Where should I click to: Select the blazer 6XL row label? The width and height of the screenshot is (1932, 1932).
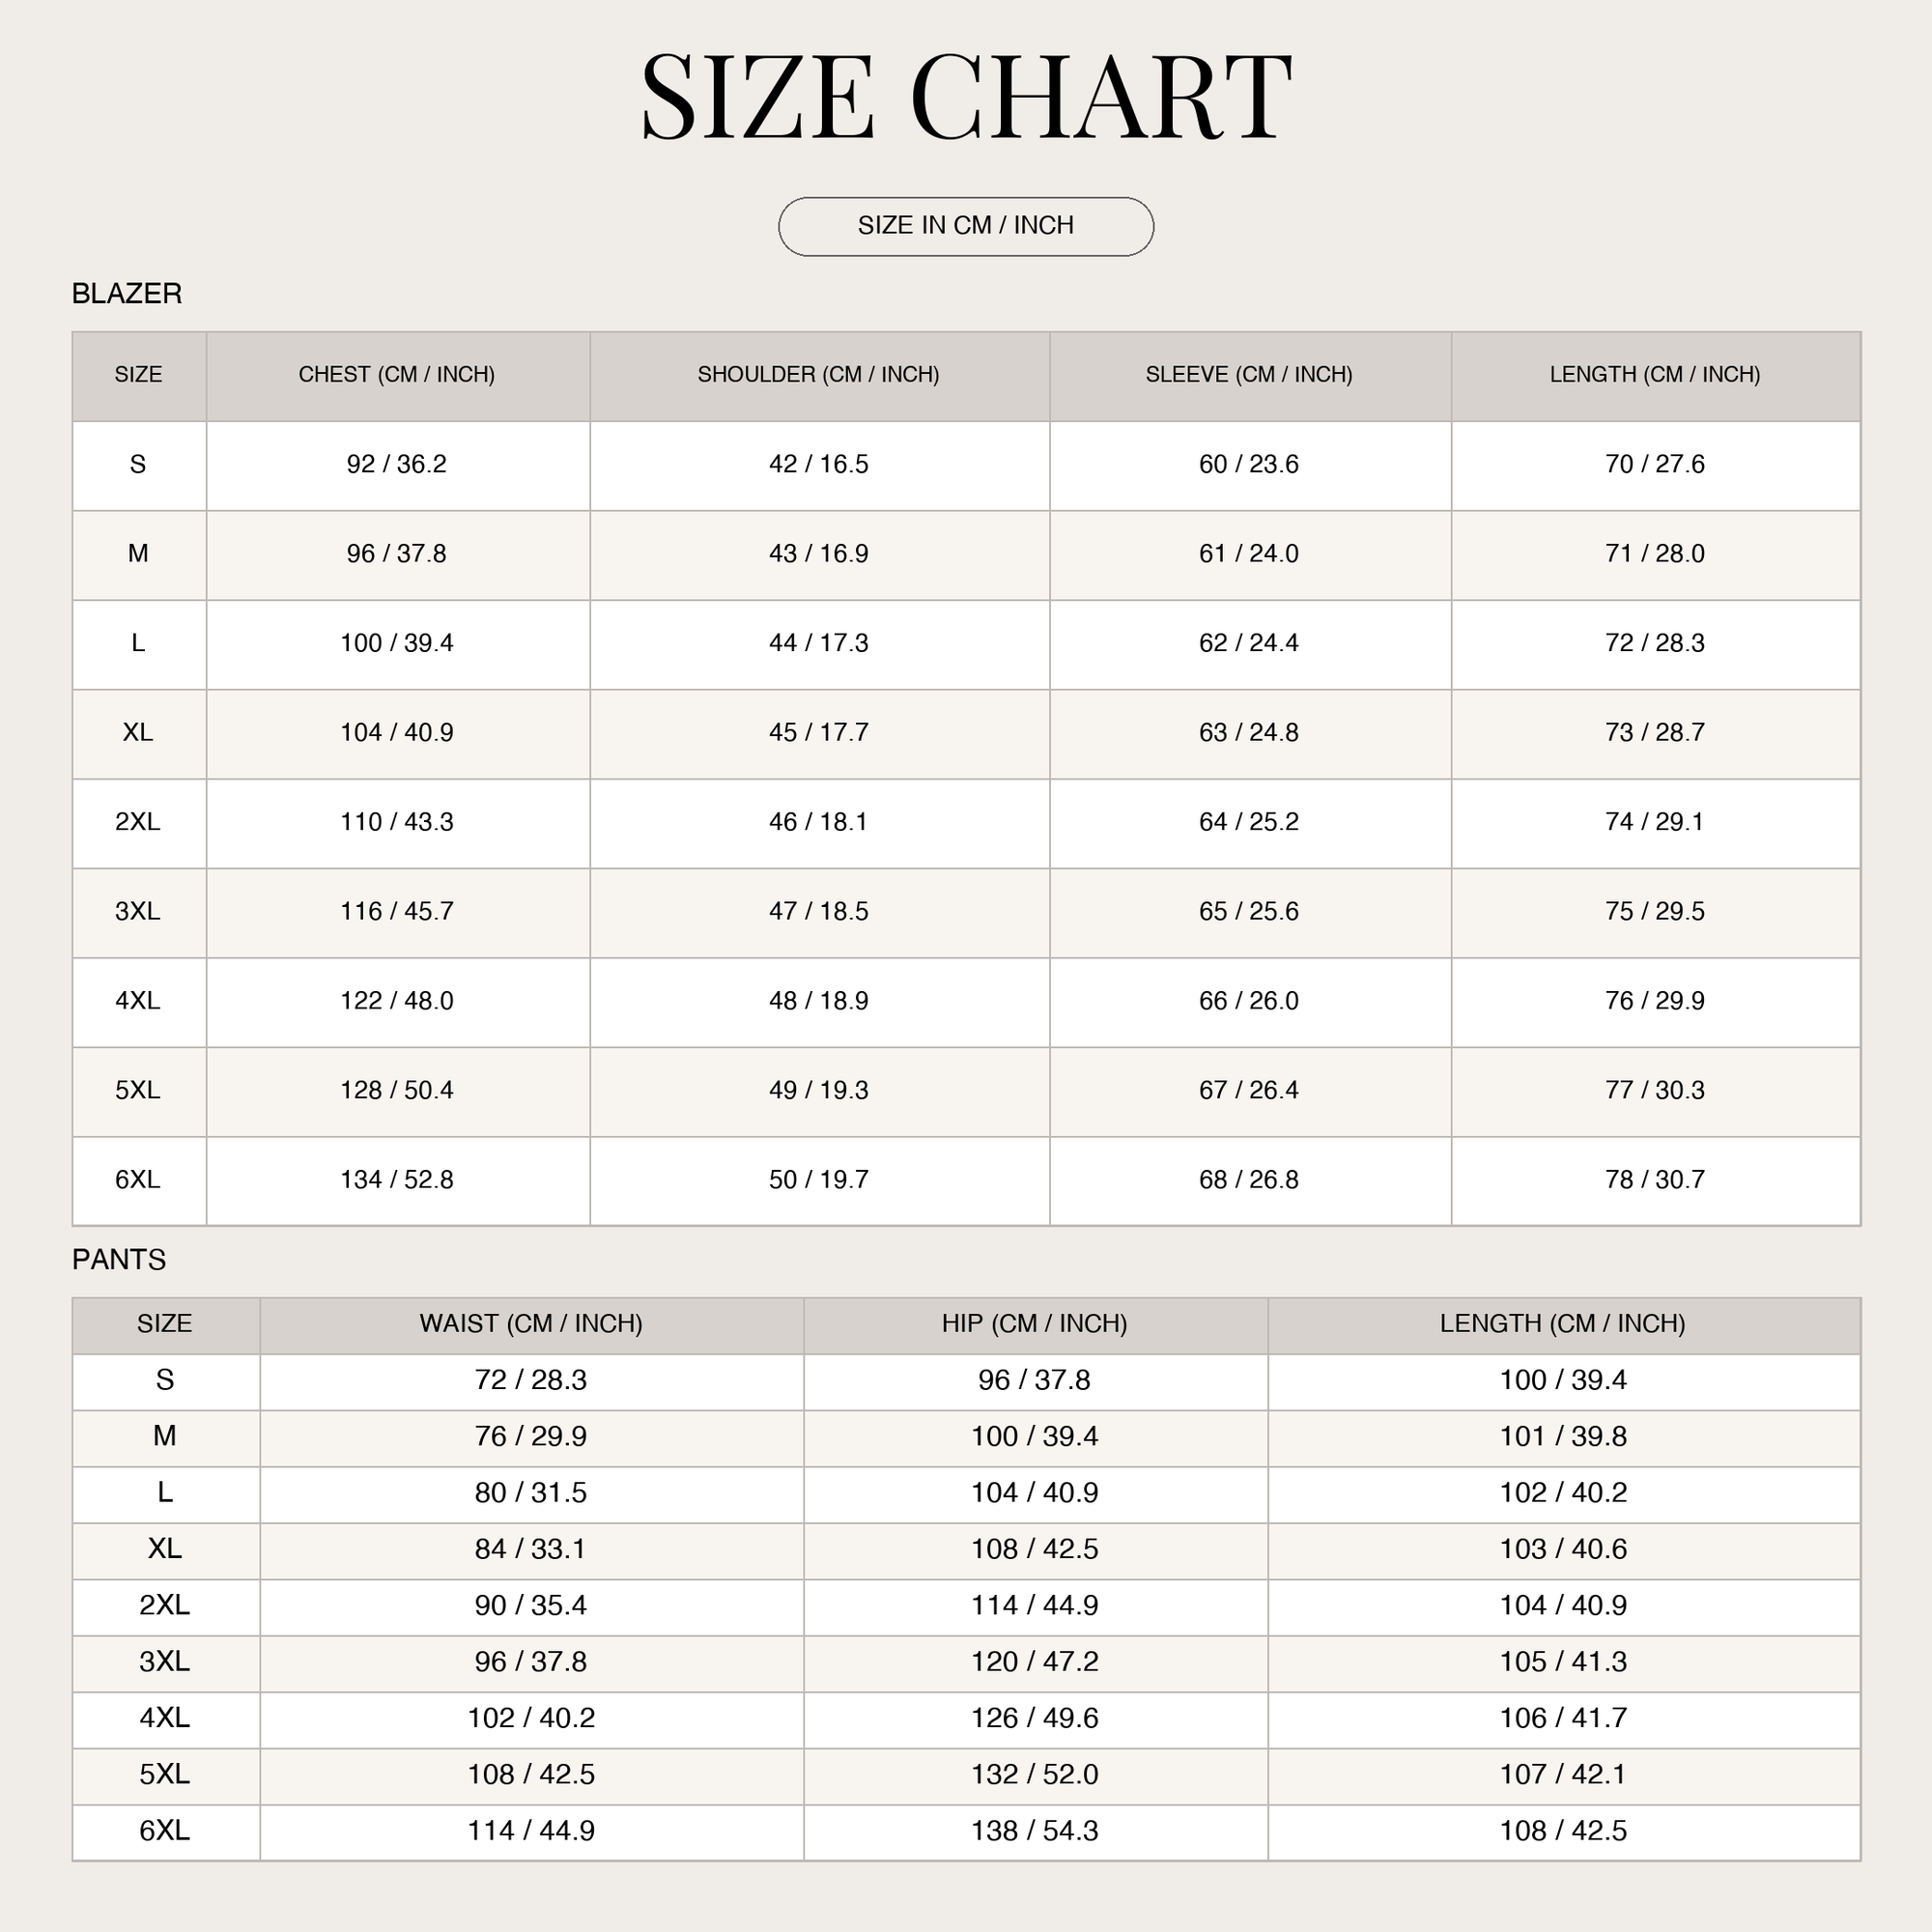tap(138, 1179)
